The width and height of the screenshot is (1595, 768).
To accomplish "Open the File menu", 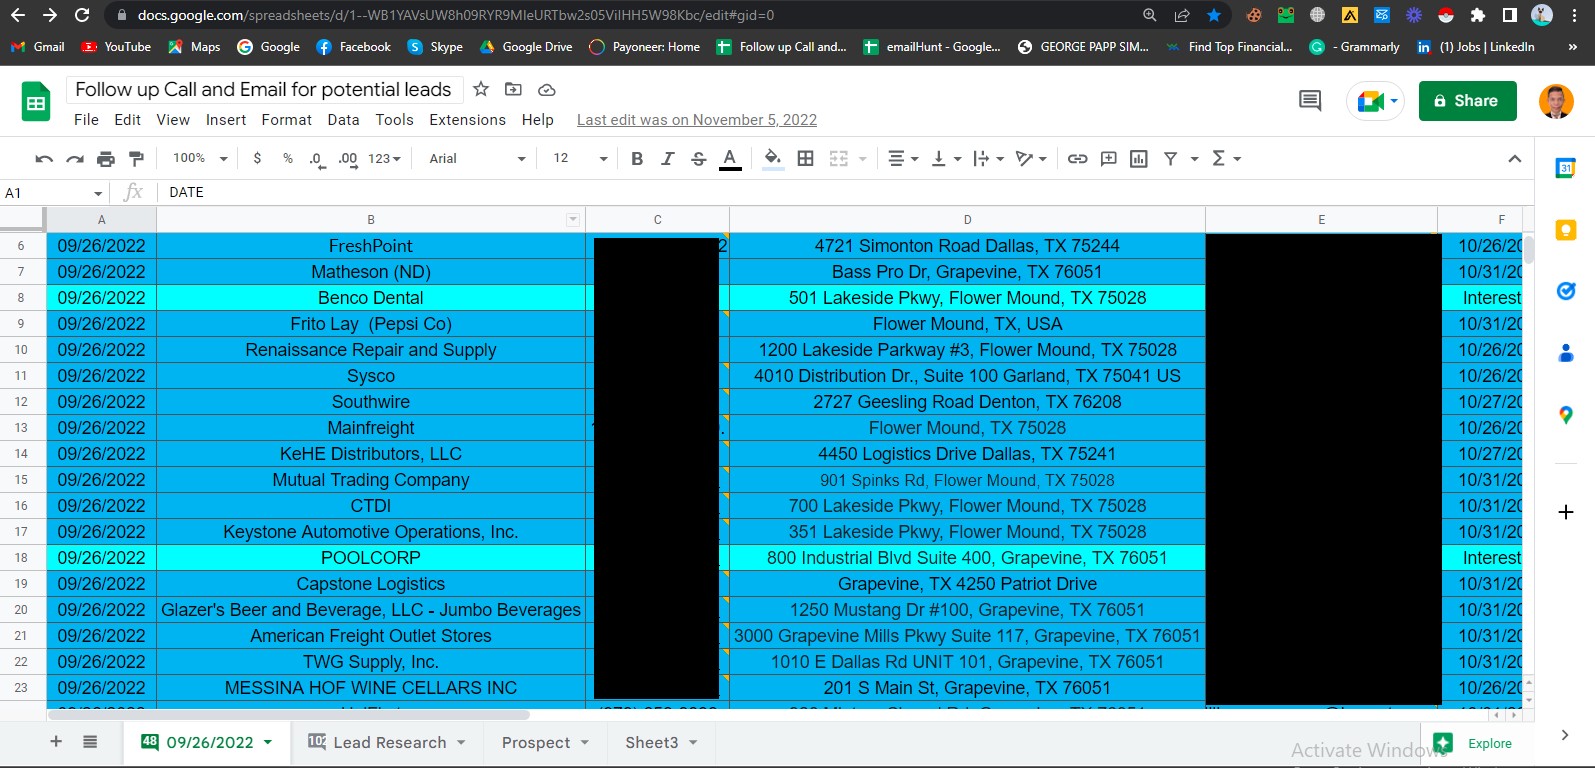I will click(x=86, y=120).
